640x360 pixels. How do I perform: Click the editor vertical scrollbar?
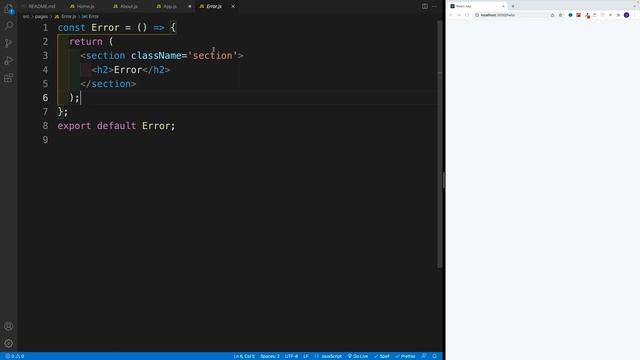pos(440,145)
